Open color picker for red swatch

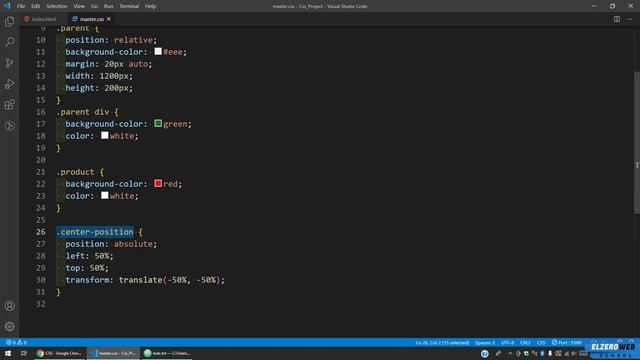158,183
